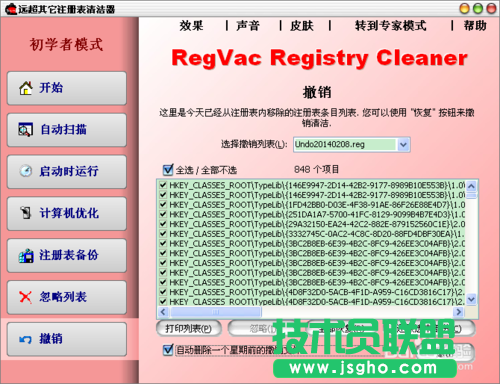The height and width of the screenshot is (384, 500).
Task: Uncheck the row containing {1FD42BB0-D03E
Action: (x=163, y=204)
